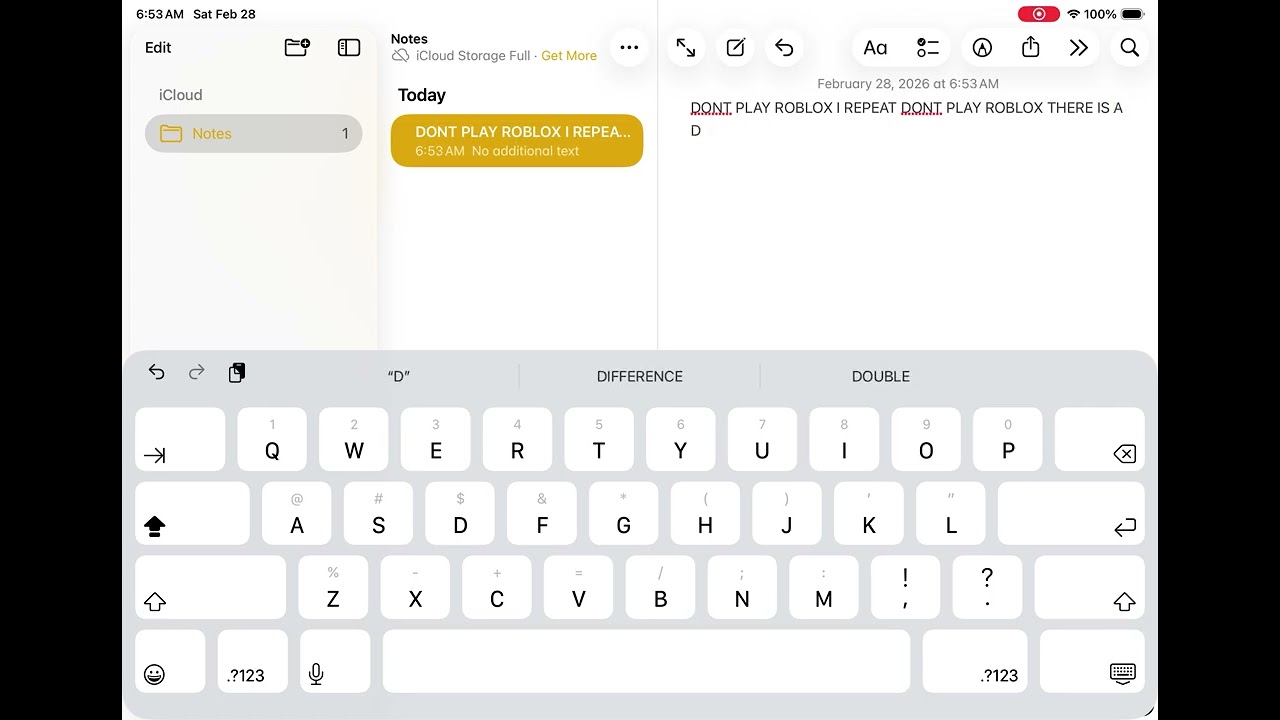This screenshot has height=720, width=1280.
Task: Tap the iCloud Storage Full status text
Action: pyautogui.click(x=473, y=56)
